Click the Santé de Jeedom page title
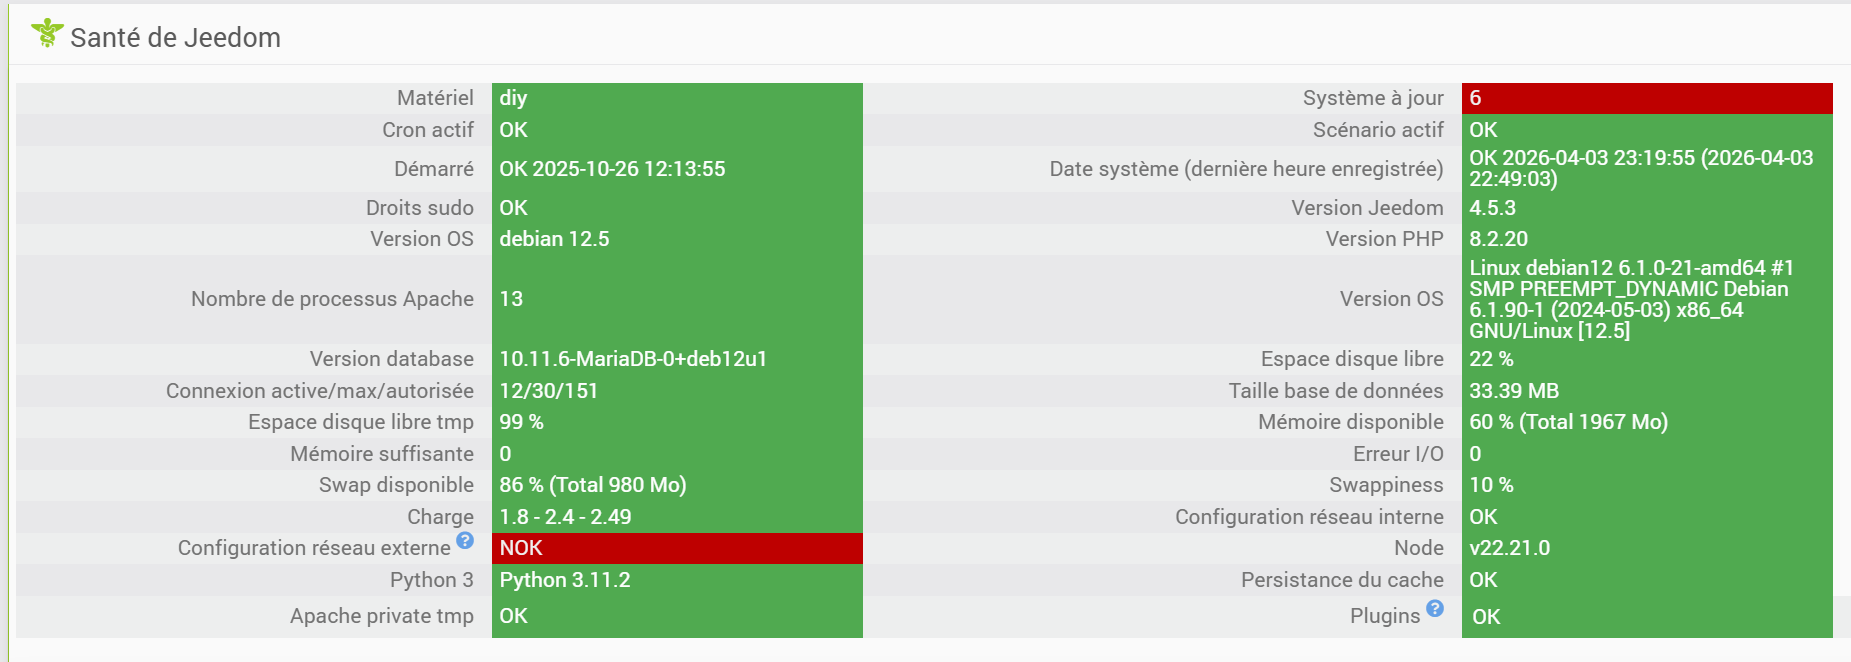 (x=175, y=38)
